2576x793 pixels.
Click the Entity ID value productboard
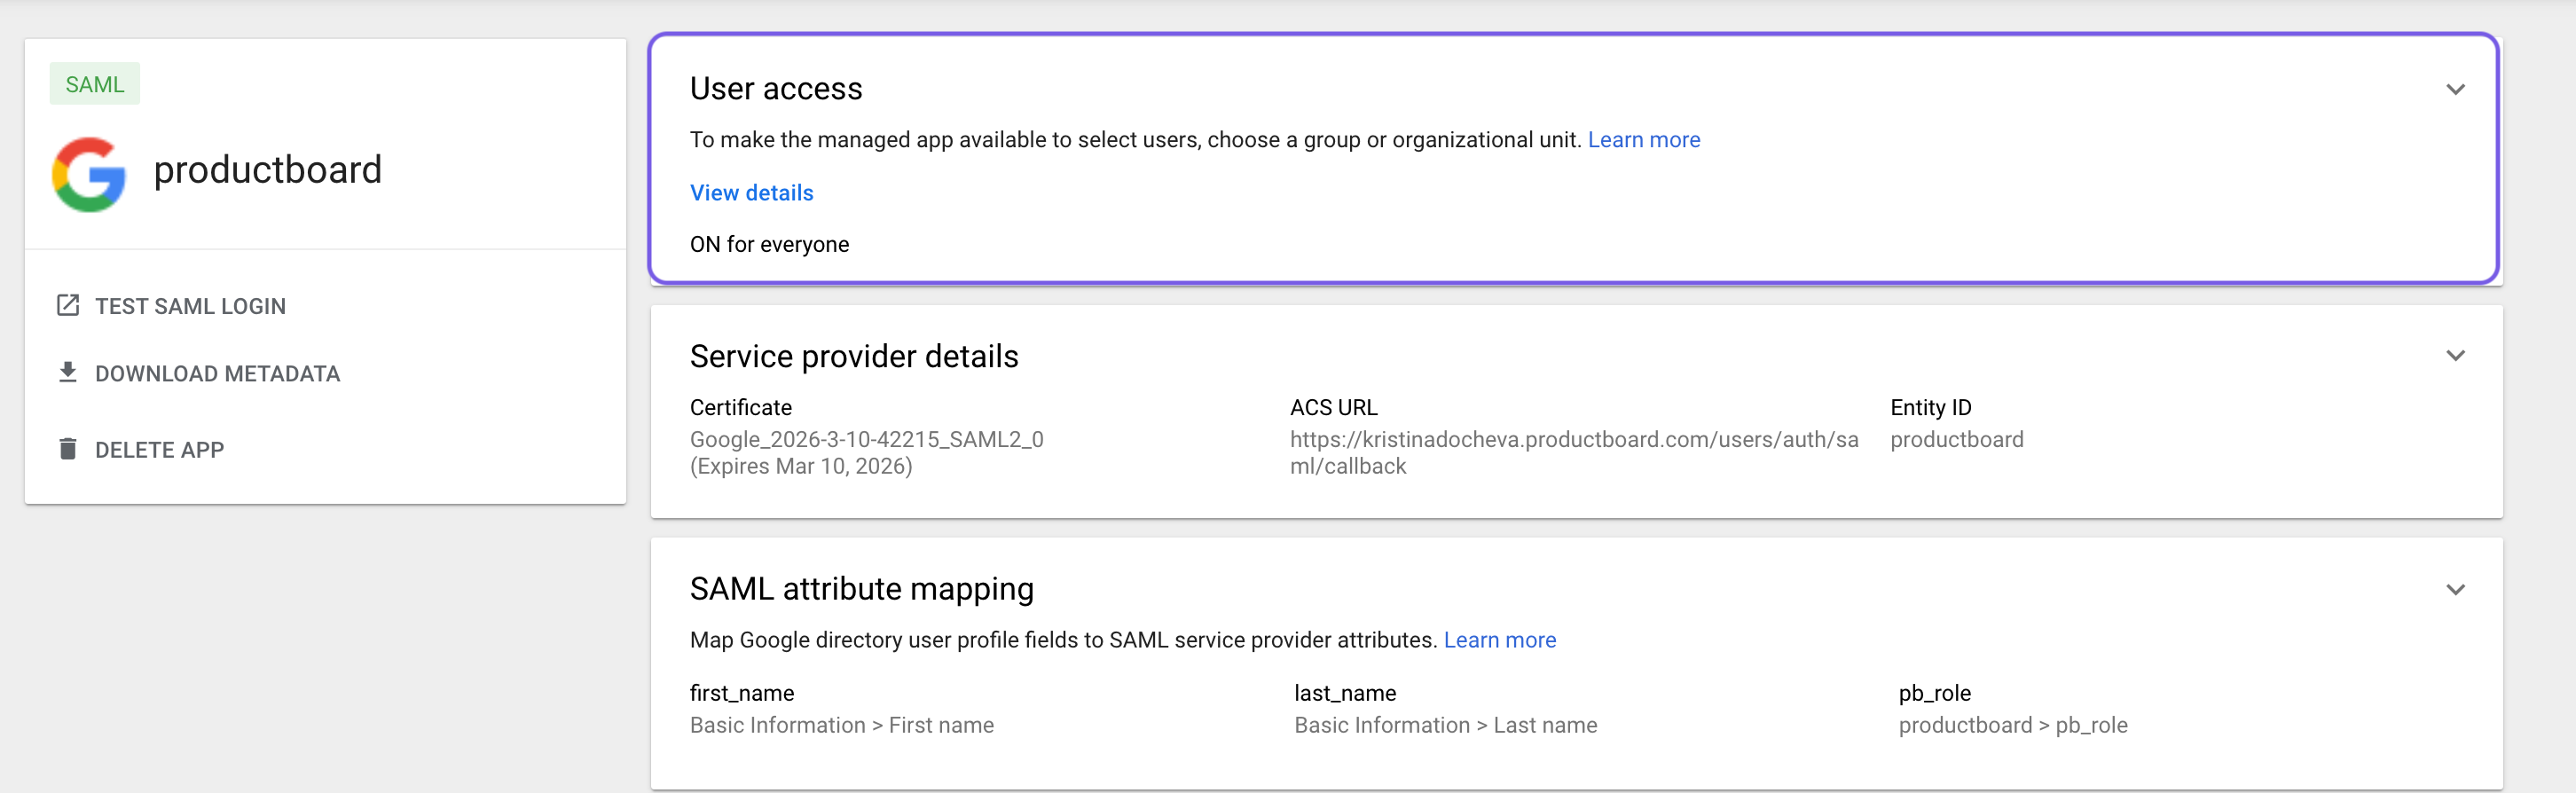pyautogui.click(x=1956, y=440)
